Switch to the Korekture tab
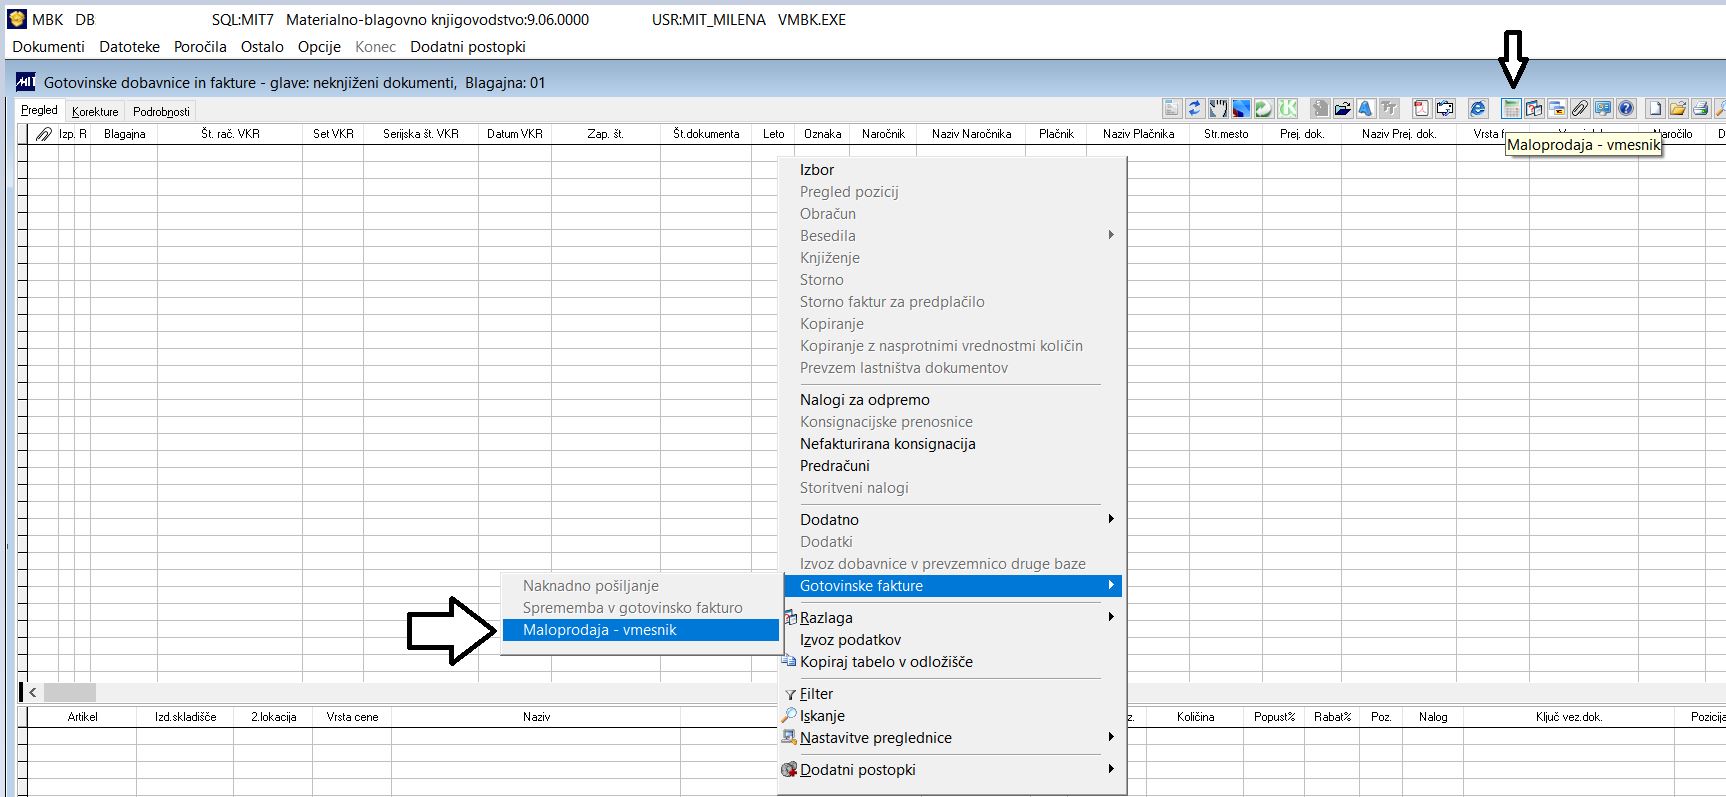Screen dimensions: 1726x797 pos(95,111)
